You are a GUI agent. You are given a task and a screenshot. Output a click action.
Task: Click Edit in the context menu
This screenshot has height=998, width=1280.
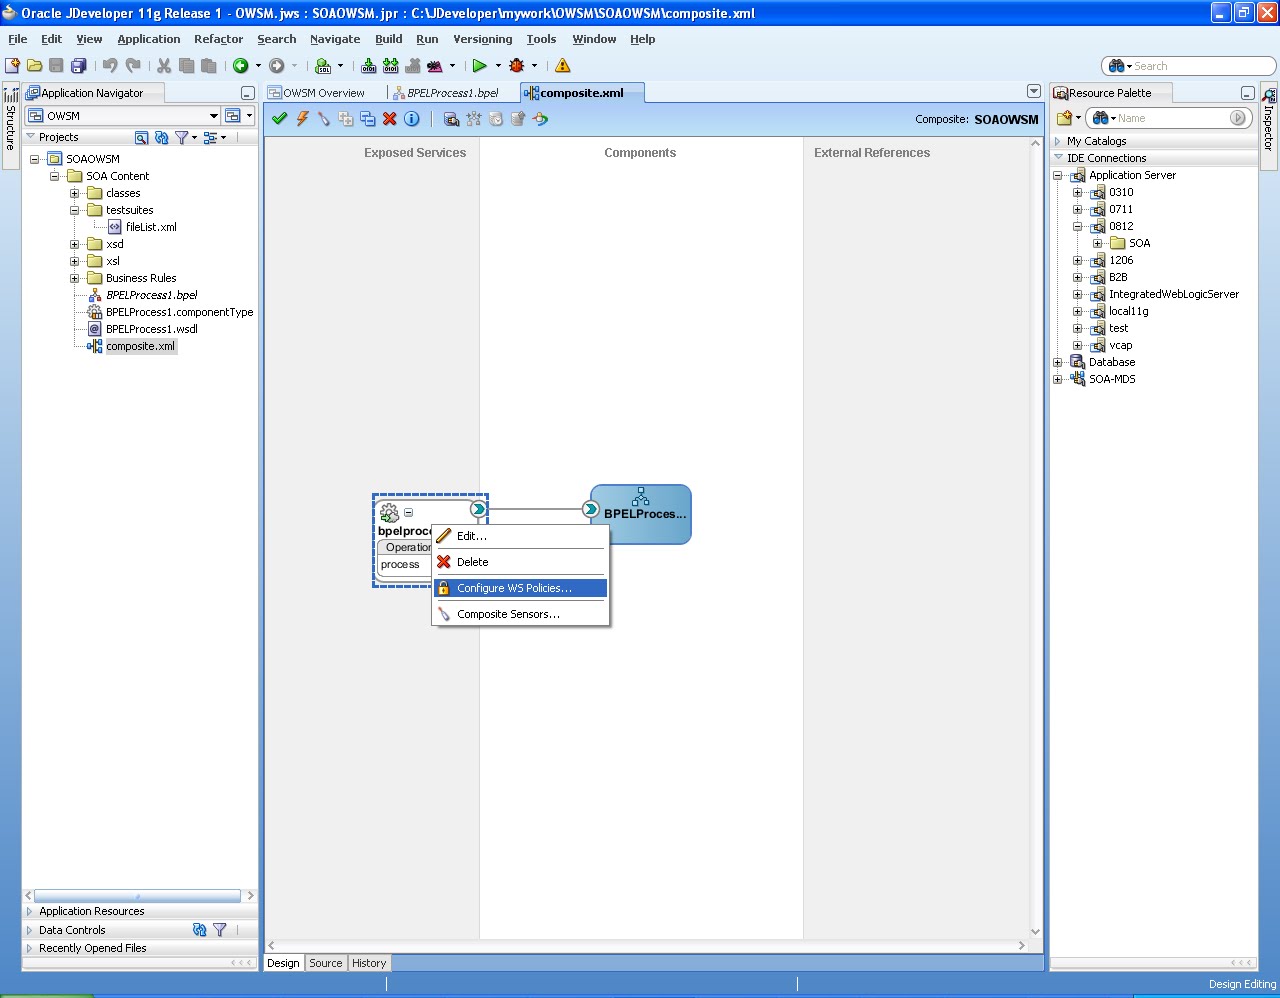(469, 535)
